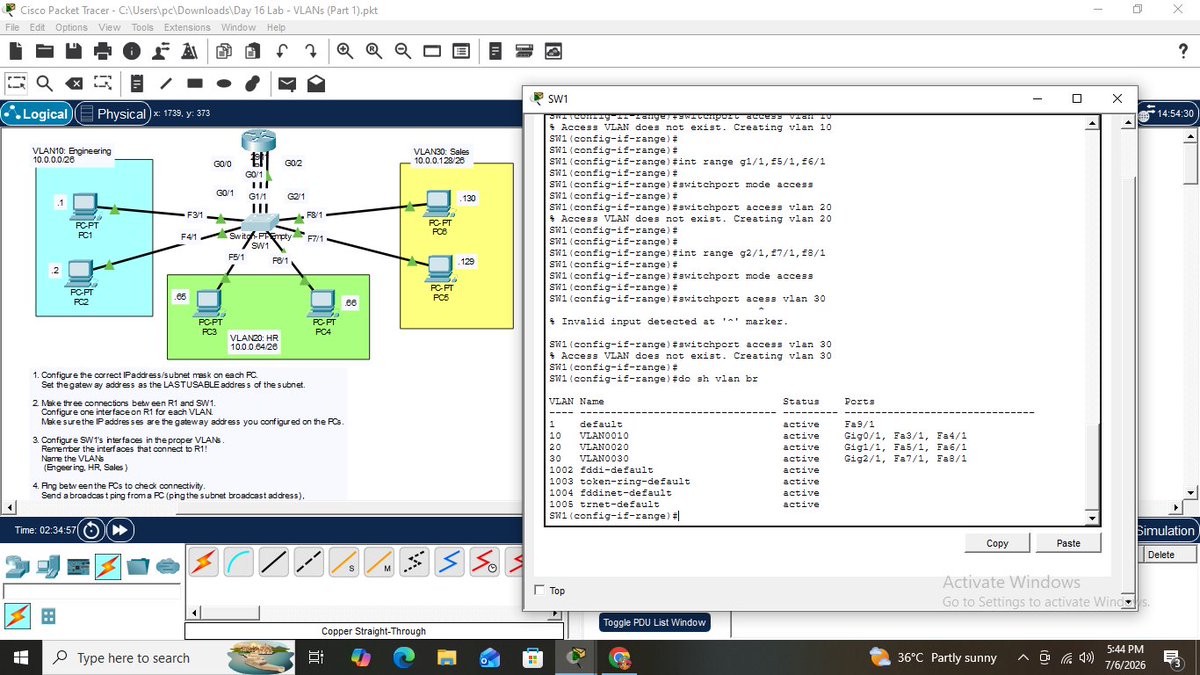Click the Copy button in SW1 window
This screenshot has height=675, width=1200.
(x=997, y=543)
